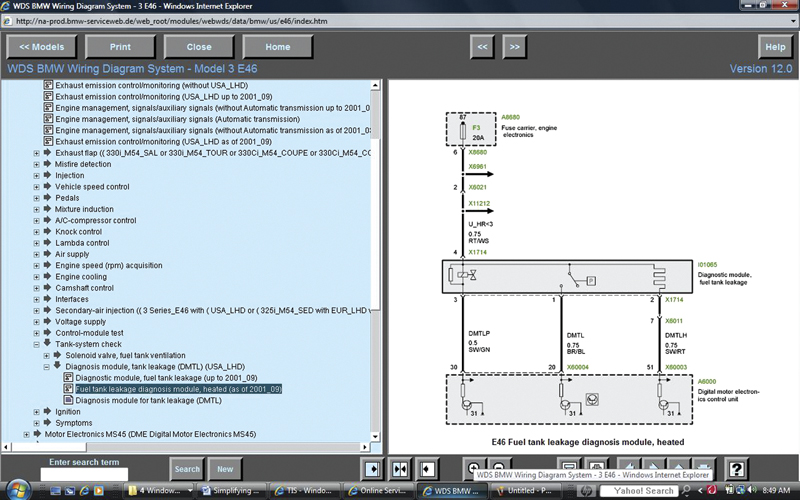Click the Yahoo search magnifier icon

click(687, 491)
